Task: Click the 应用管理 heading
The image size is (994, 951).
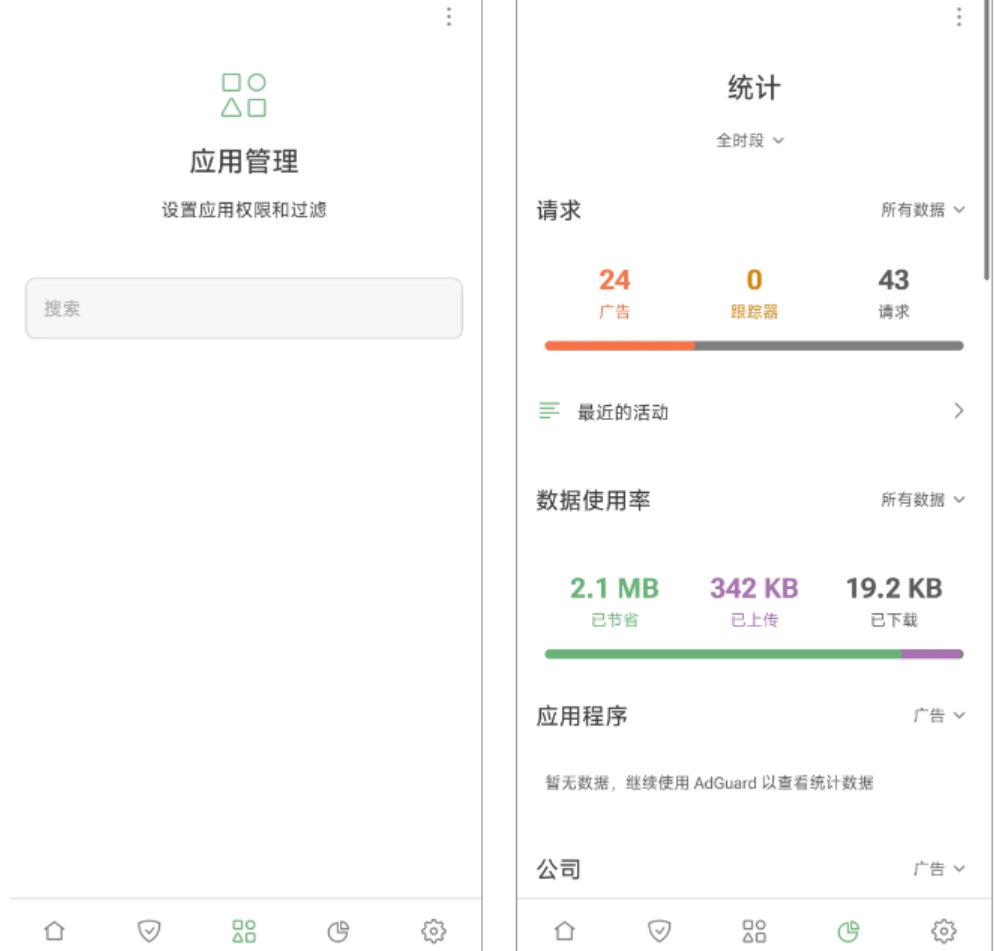Action: (x=244, y=161)
